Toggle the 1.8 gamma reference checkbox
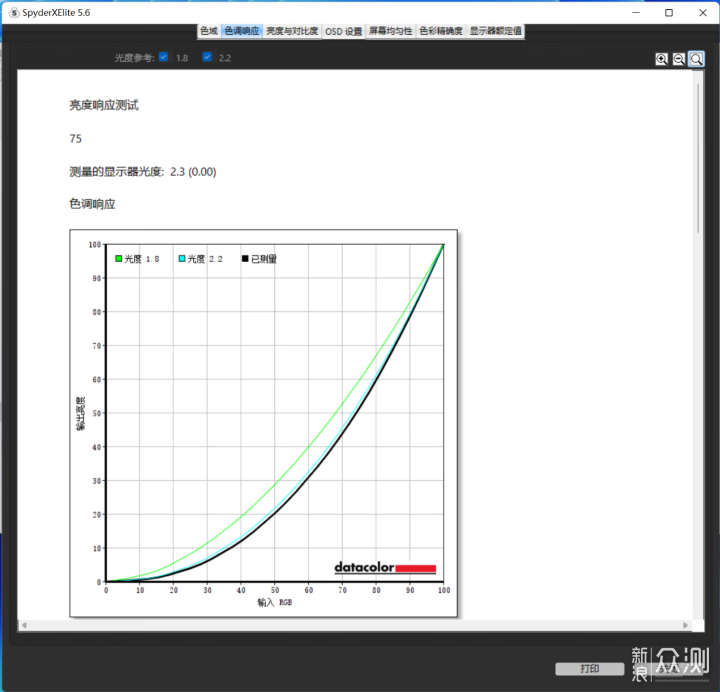The image size is (720, 692). (163, 57)
